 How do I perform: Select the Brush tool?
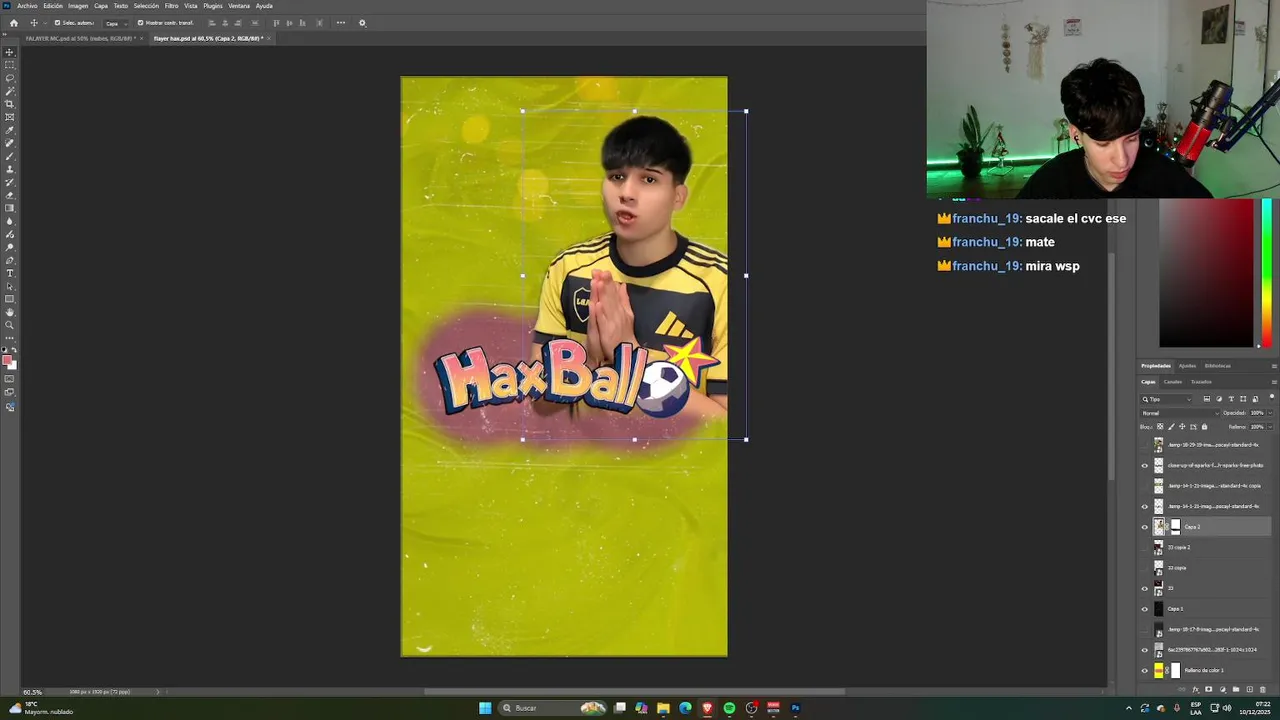point(10,156)
